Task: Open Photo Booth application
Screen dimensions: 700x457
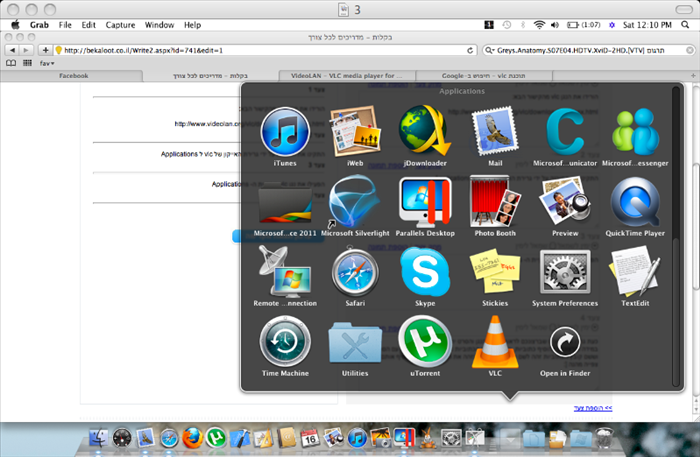Action: (x=495, y=201)
